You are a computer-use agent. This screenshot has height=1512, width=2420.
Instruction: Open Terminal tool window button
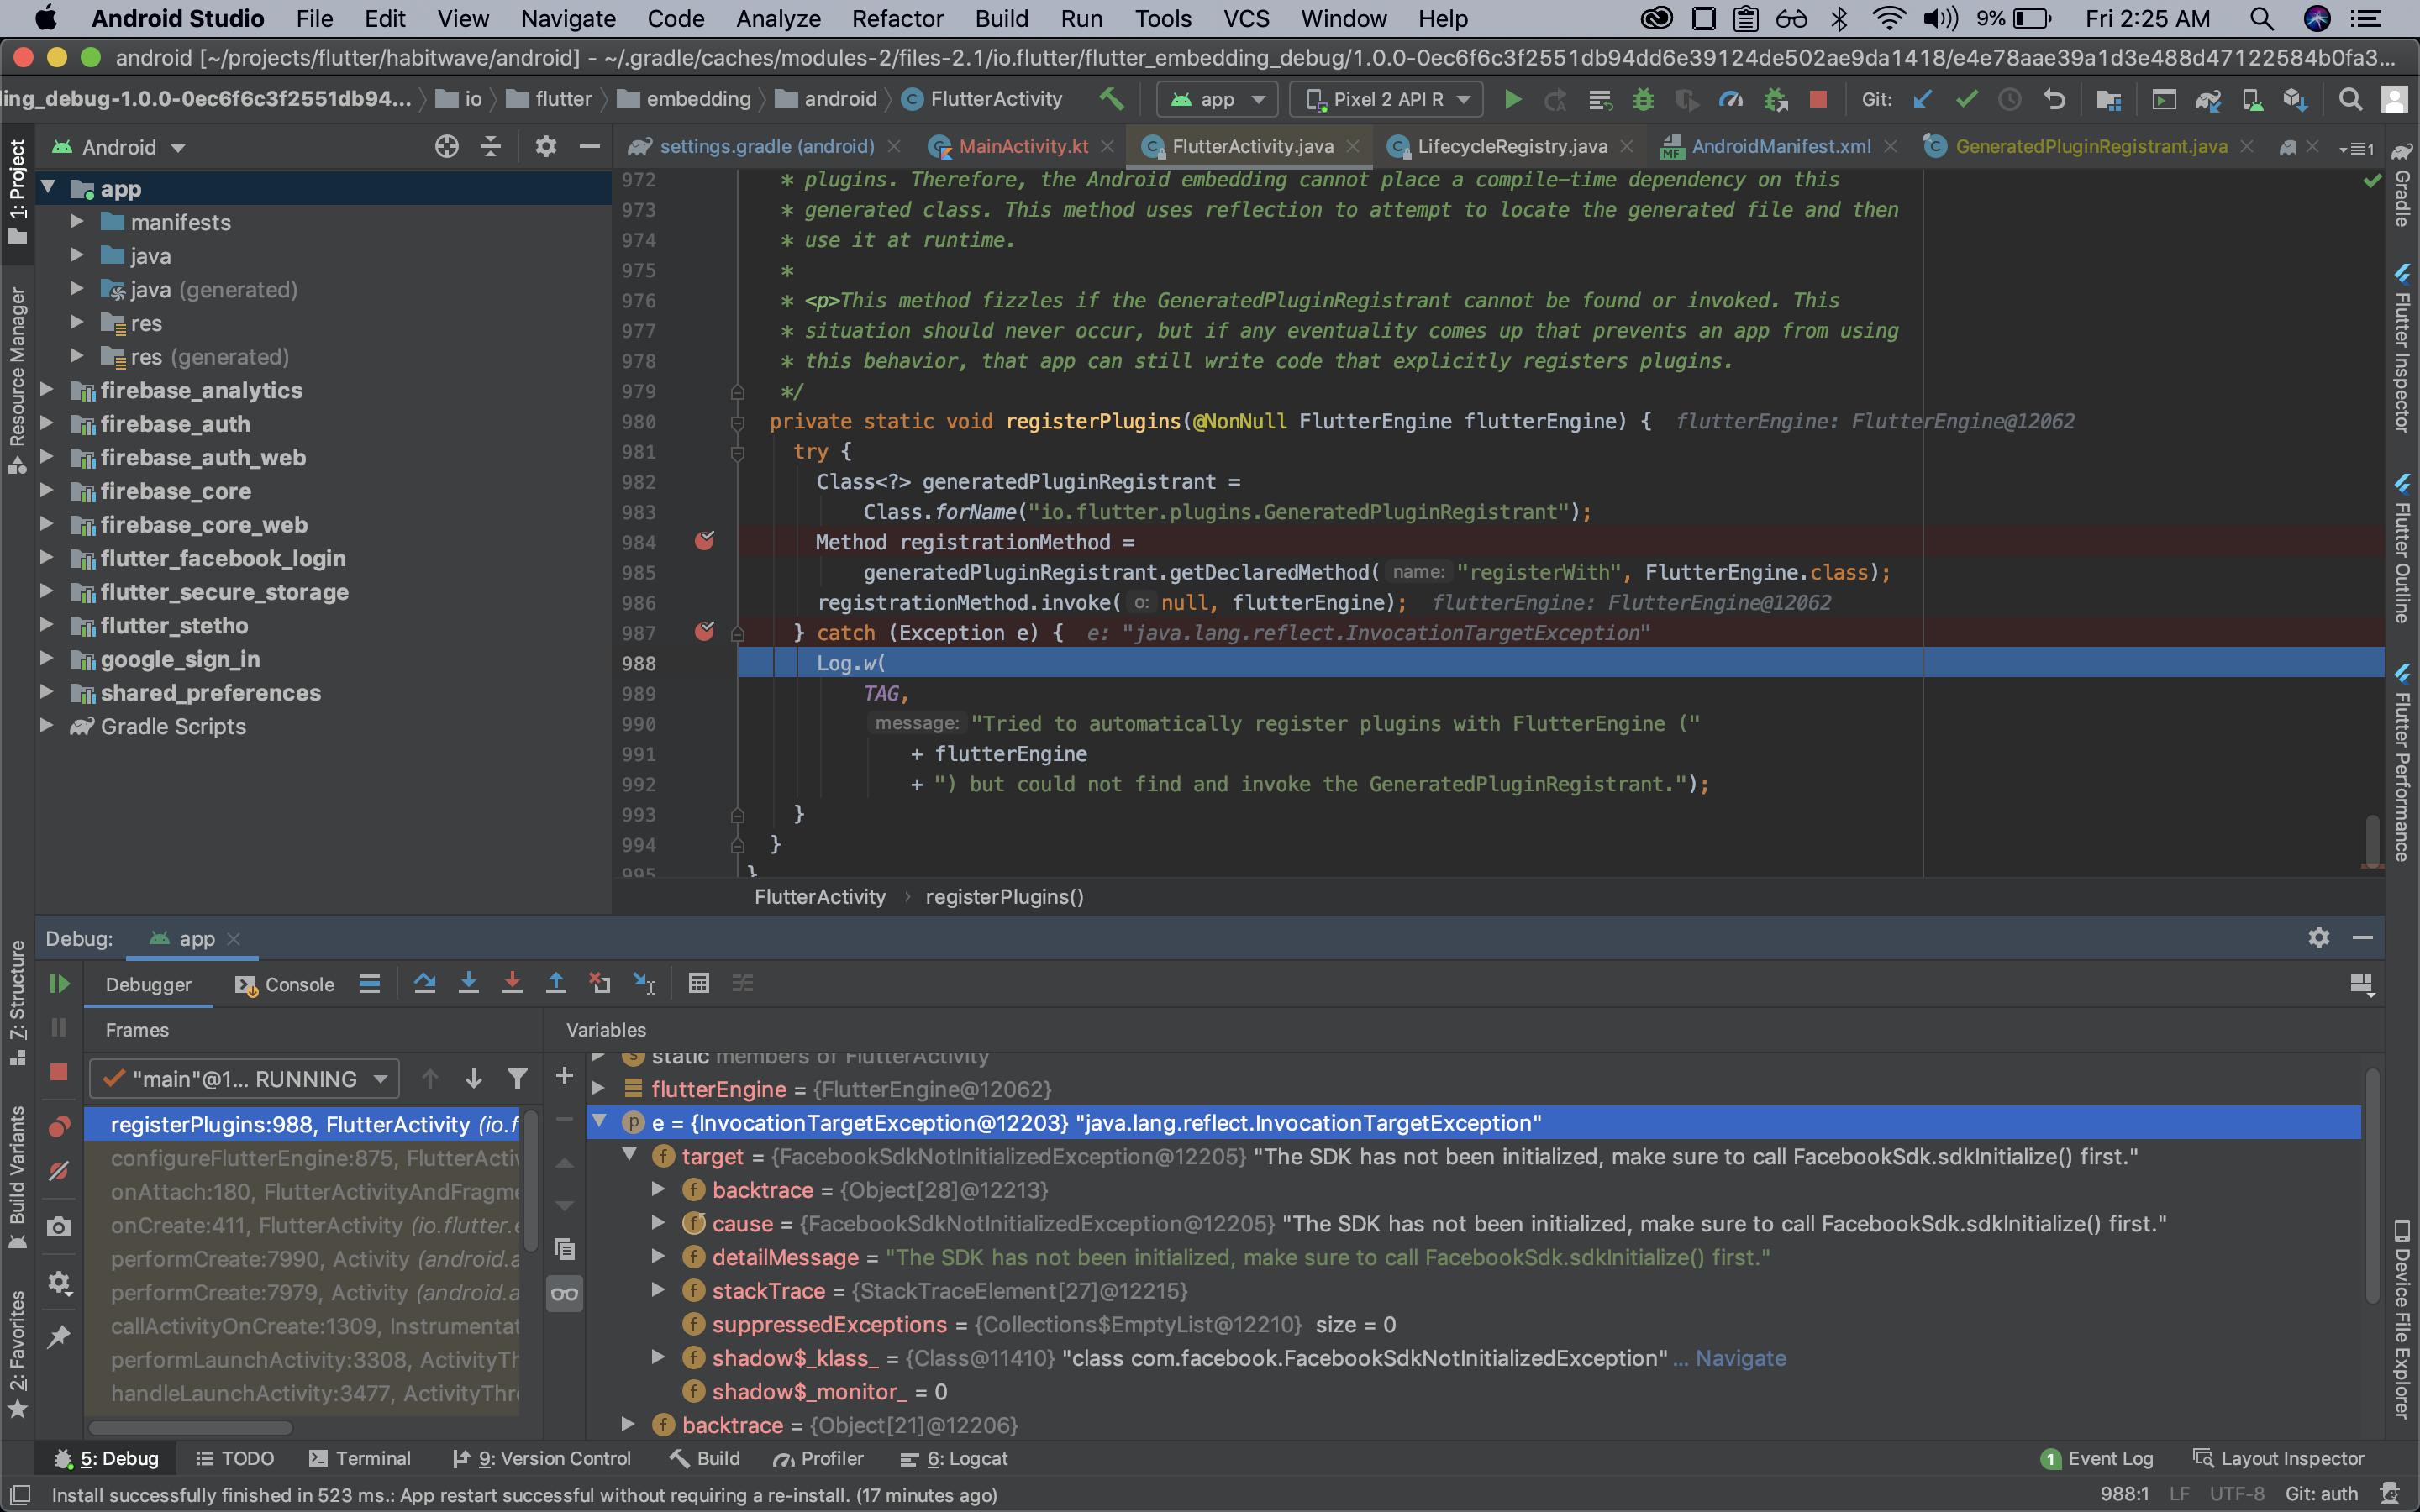coord(360,1458)
